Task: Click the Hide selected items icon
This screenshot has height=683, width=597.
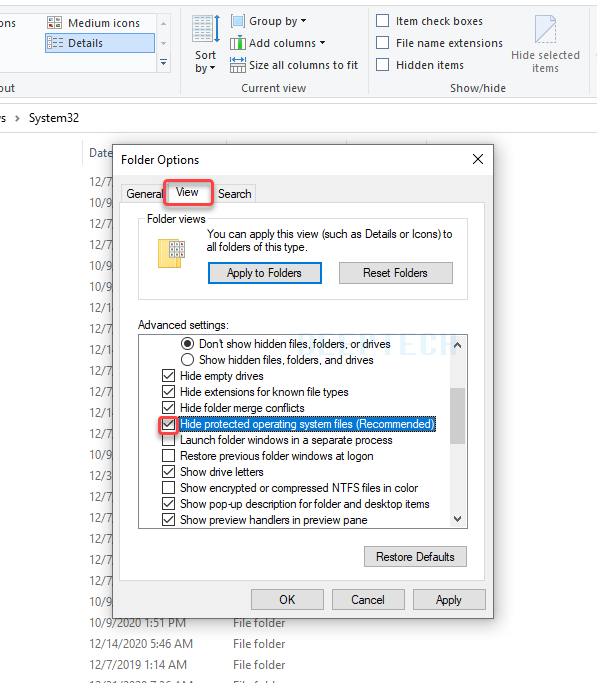Action: point(545,29)
